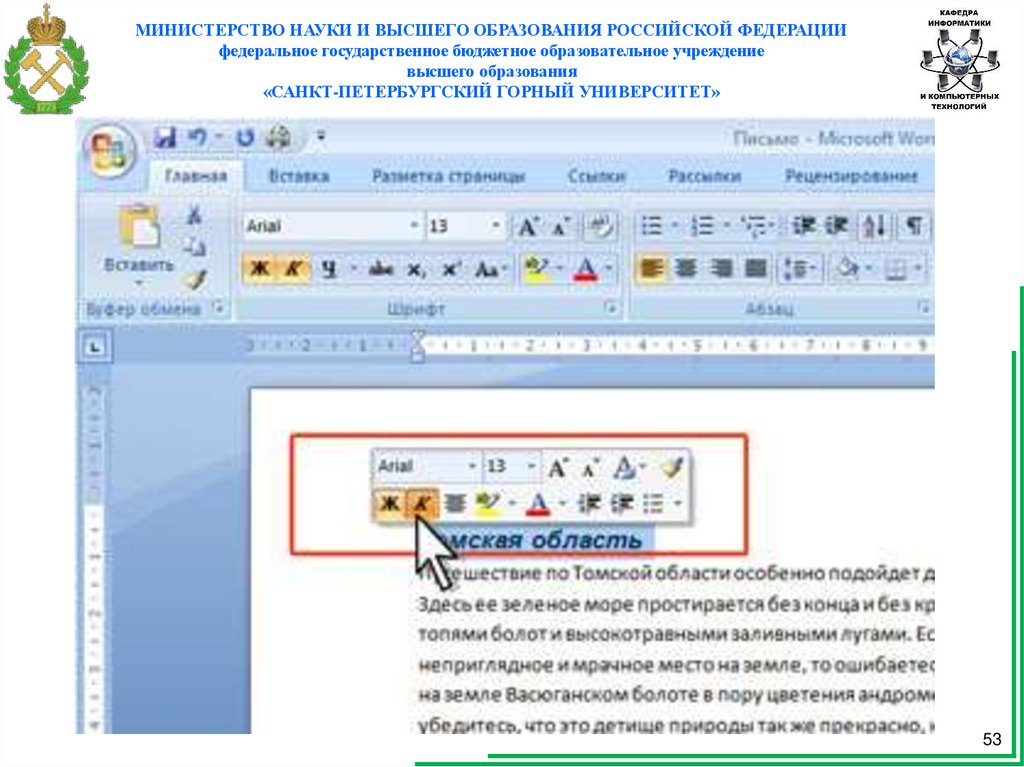
Task: Open the ribbon font name dropdown arrow
Action: (x=415, y=227)
